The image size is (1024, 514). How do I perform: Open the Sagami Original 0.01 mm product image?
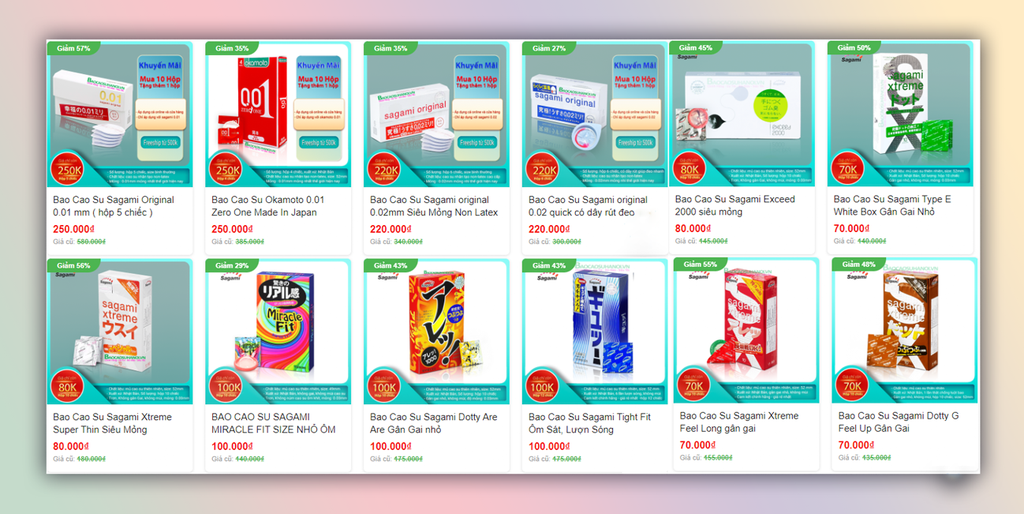pyautogui.click(x=120, y=114)
